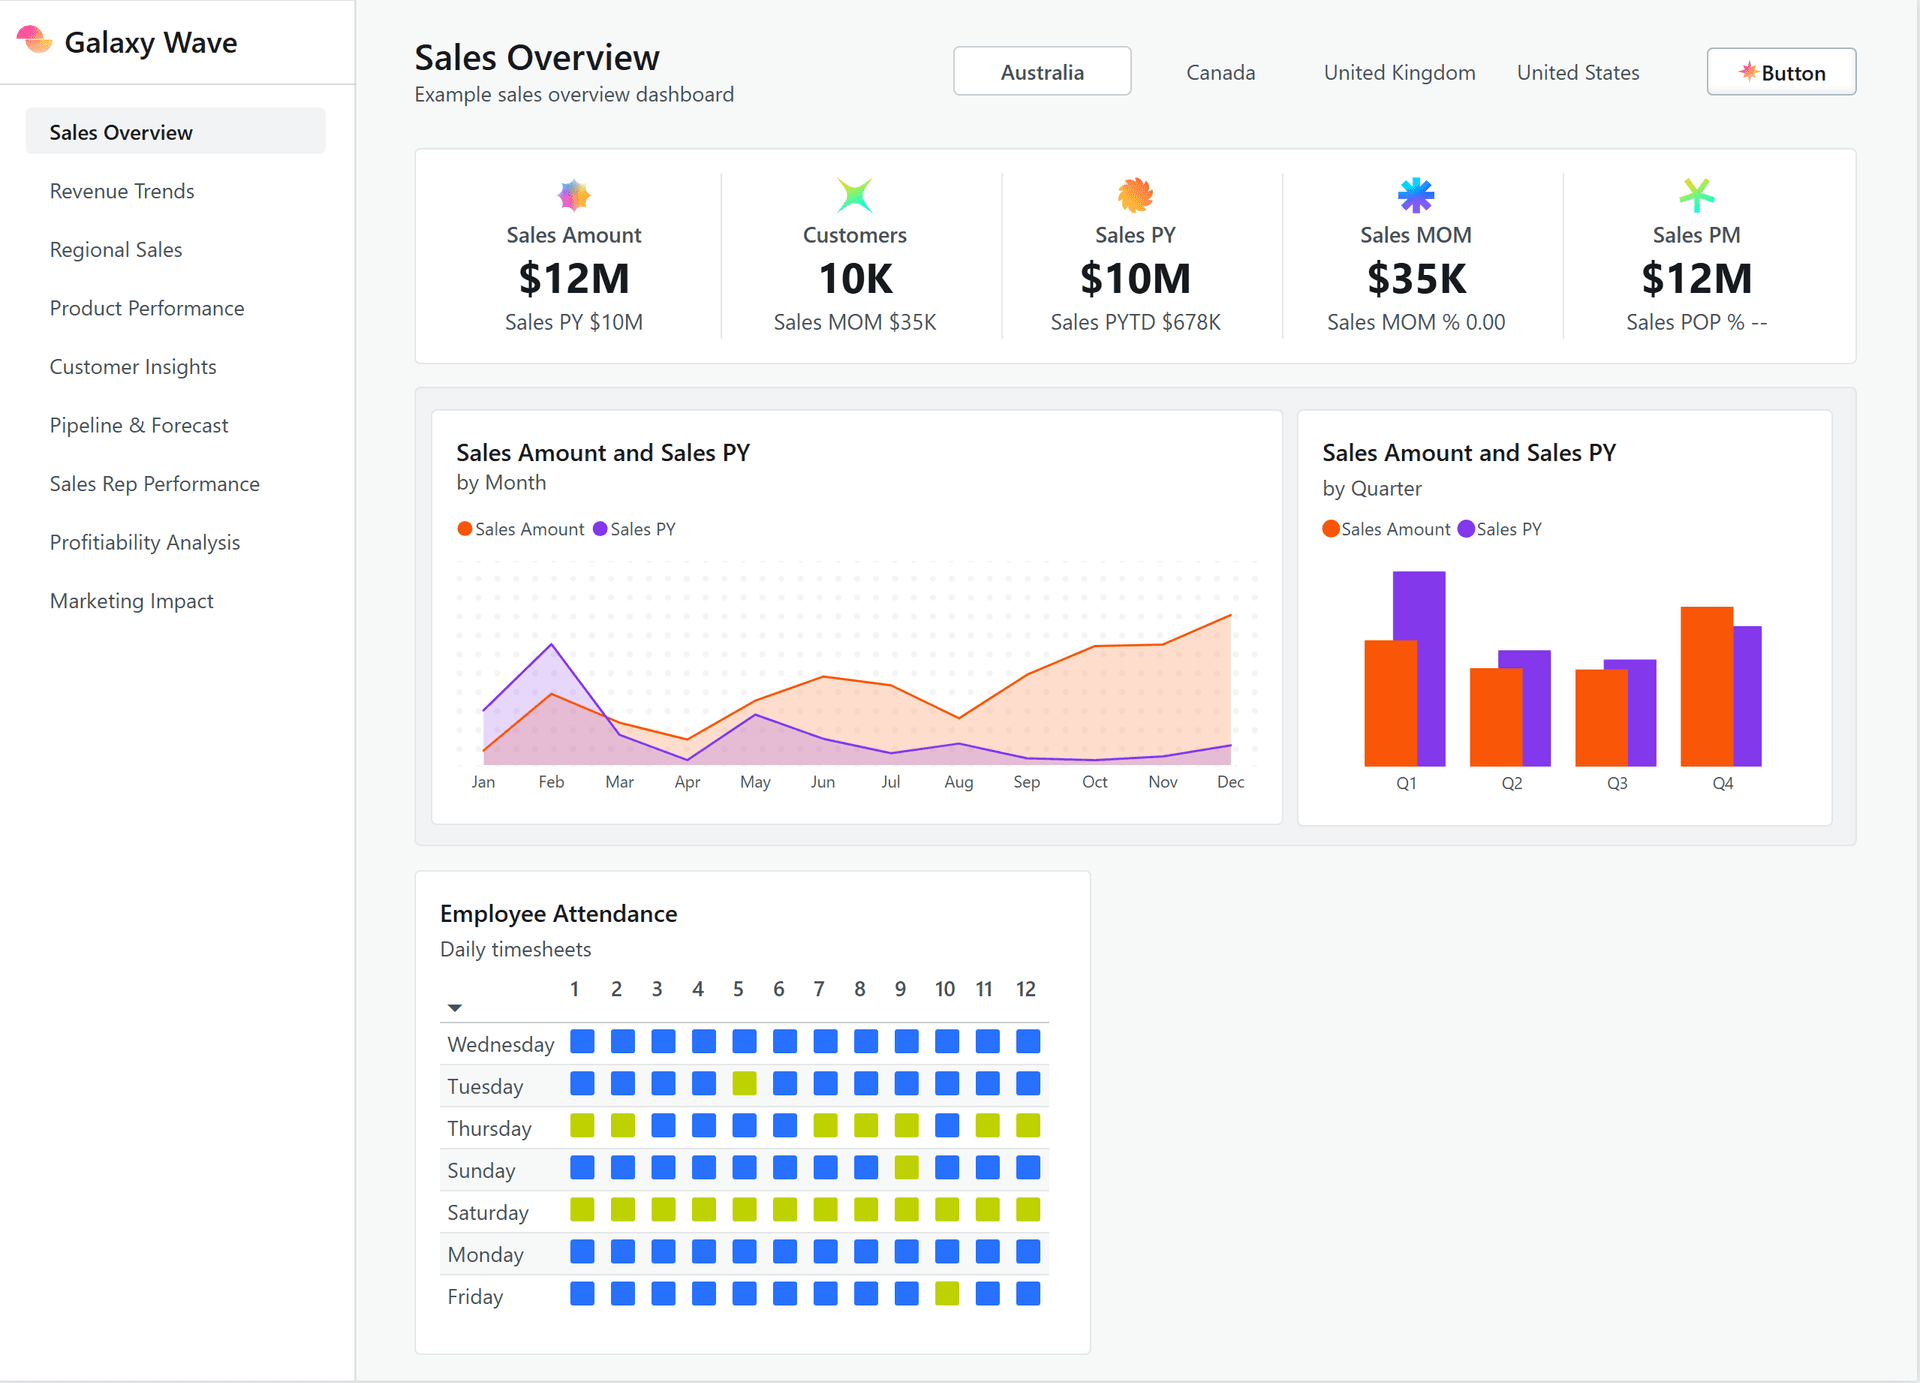Screen dimensions: 1920x1383
Task: Click the Galaxy Wave logo icon
Action: [35, 41]
